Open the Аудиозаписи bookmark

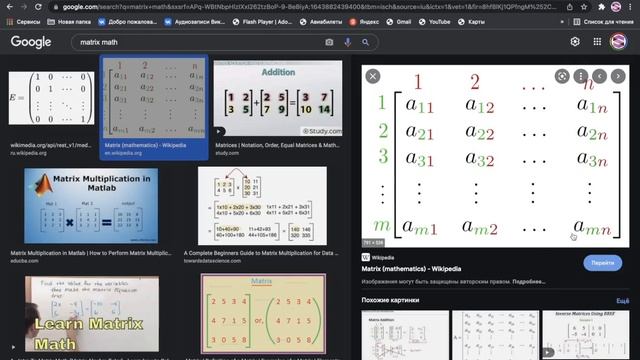[194, 22]
